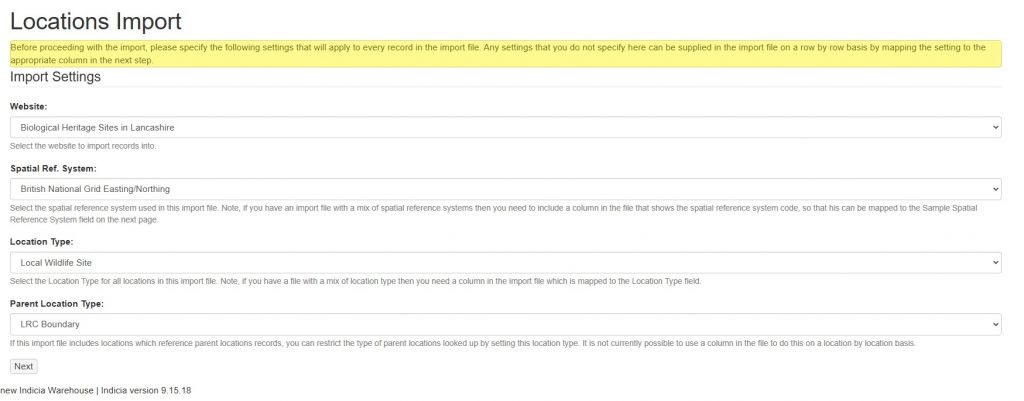Click the 'Website:' field label
Screen dimensions: 1024x401
point(29,106)
